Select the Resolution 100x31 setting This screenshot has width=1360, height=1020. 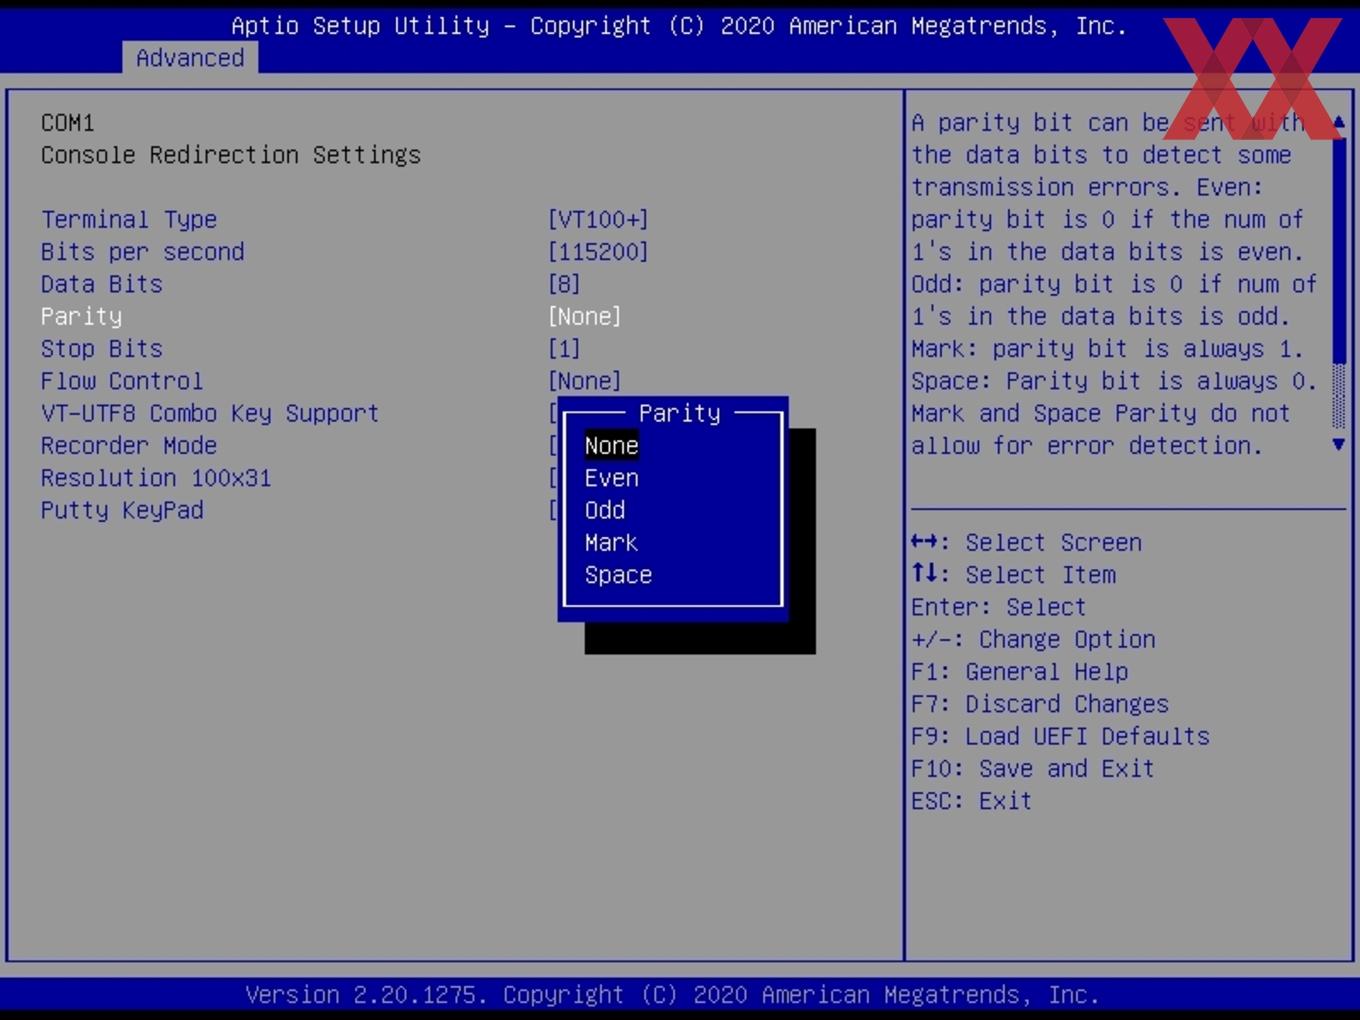tap(156, 478)
